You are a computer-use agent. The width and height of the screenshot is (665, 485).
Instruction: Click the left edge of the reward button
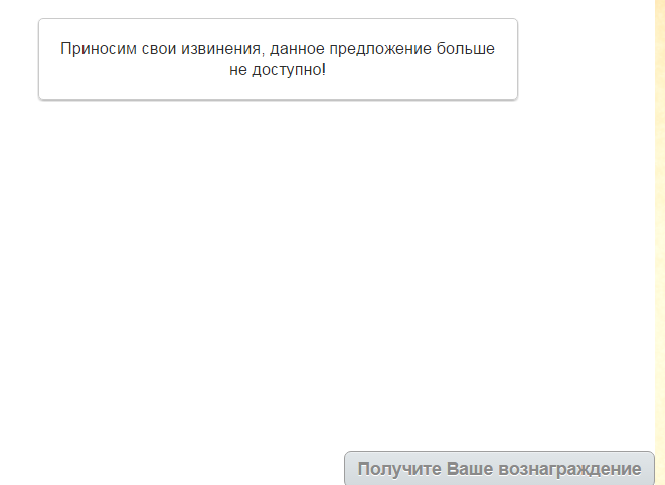click(348, 468)
